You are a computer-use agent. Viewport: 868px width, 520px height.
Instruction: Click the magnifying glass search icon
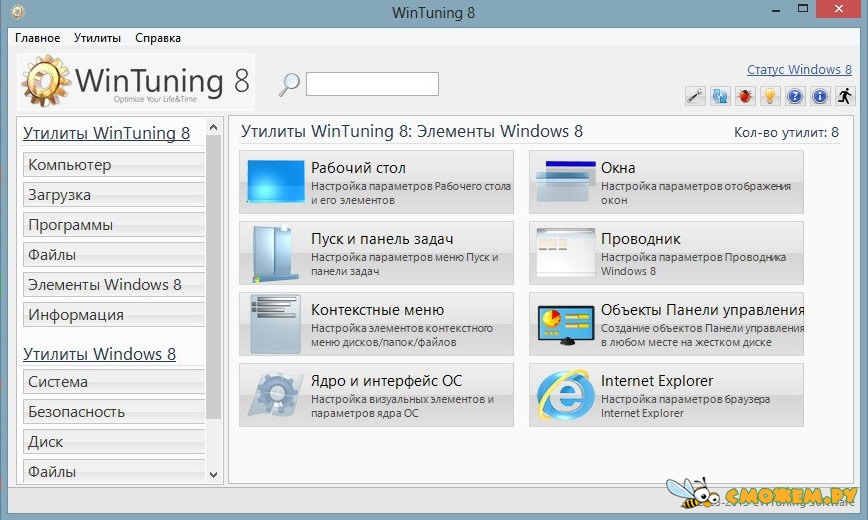point(288,84)
